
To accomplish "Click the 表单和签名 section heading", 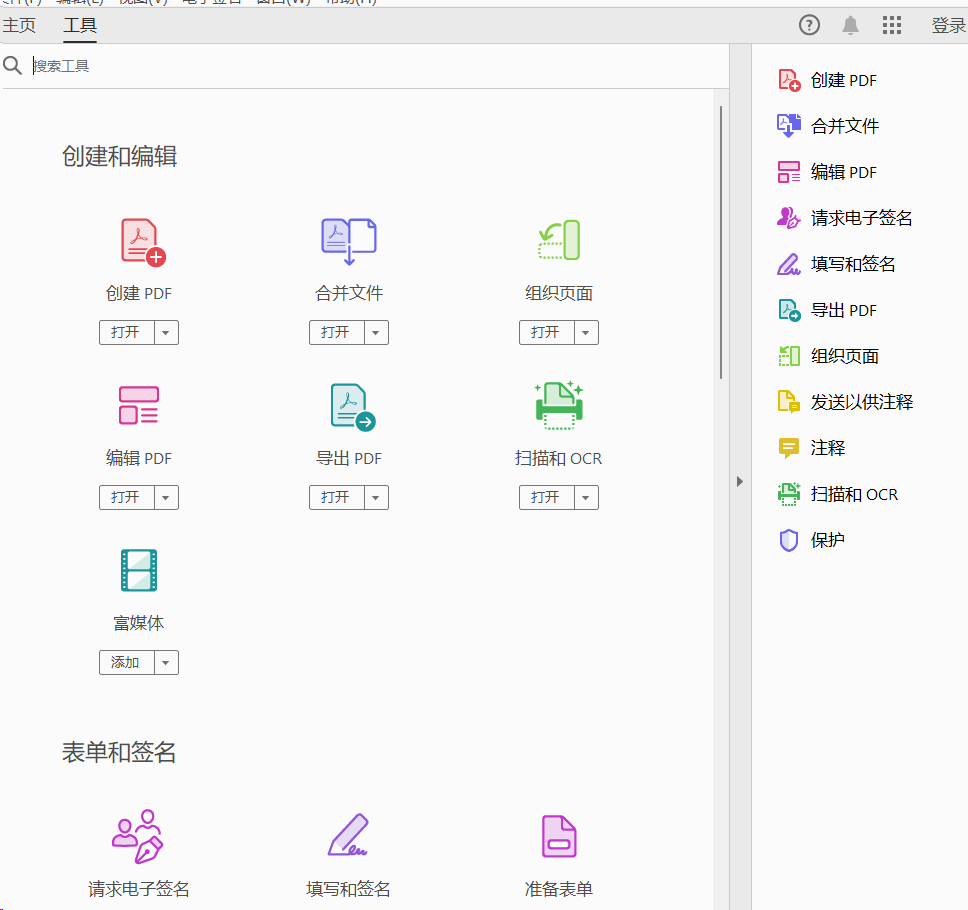I will coord(119,753).
